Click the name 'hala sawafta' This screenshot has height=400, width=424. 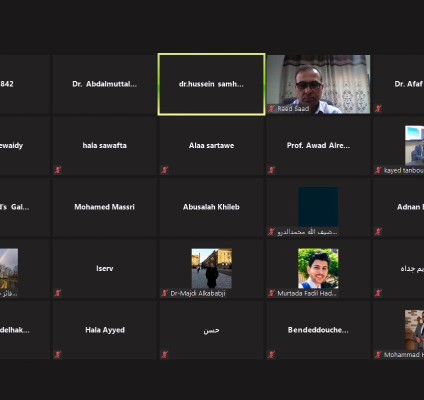tap(105, 145)
